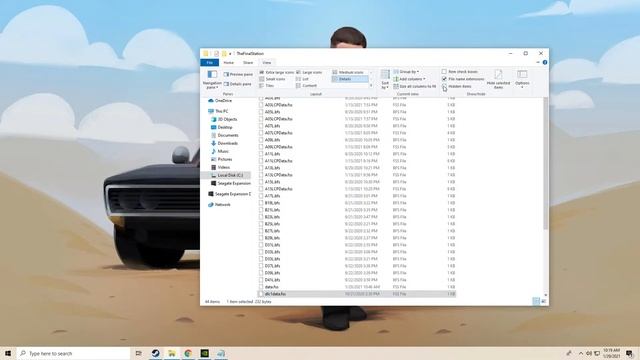The width and height of the screenshot is (640, 360).
Task: Open the Windows Start menu
Action: (8, 353)
